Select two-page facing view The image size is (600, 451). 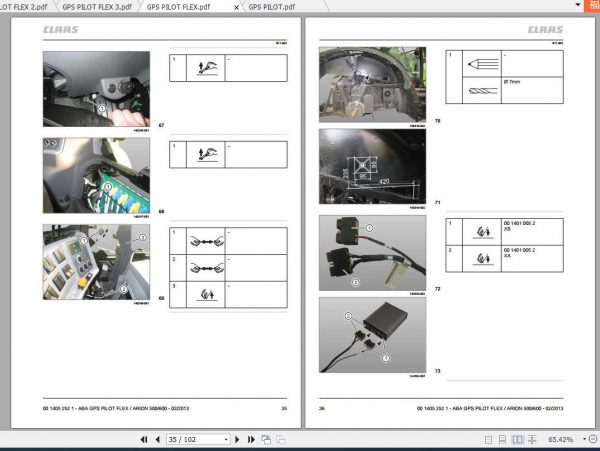pos(517,440)
